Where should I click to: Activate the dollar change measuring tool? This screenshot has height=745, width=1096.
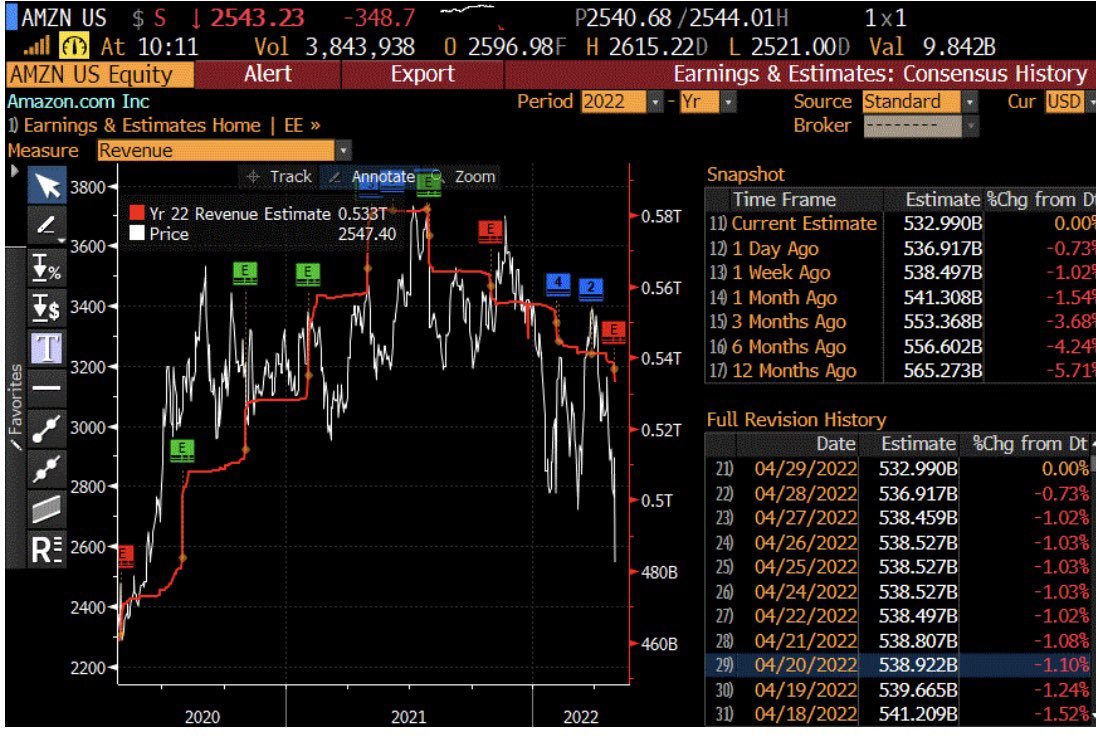pos(47,308)
